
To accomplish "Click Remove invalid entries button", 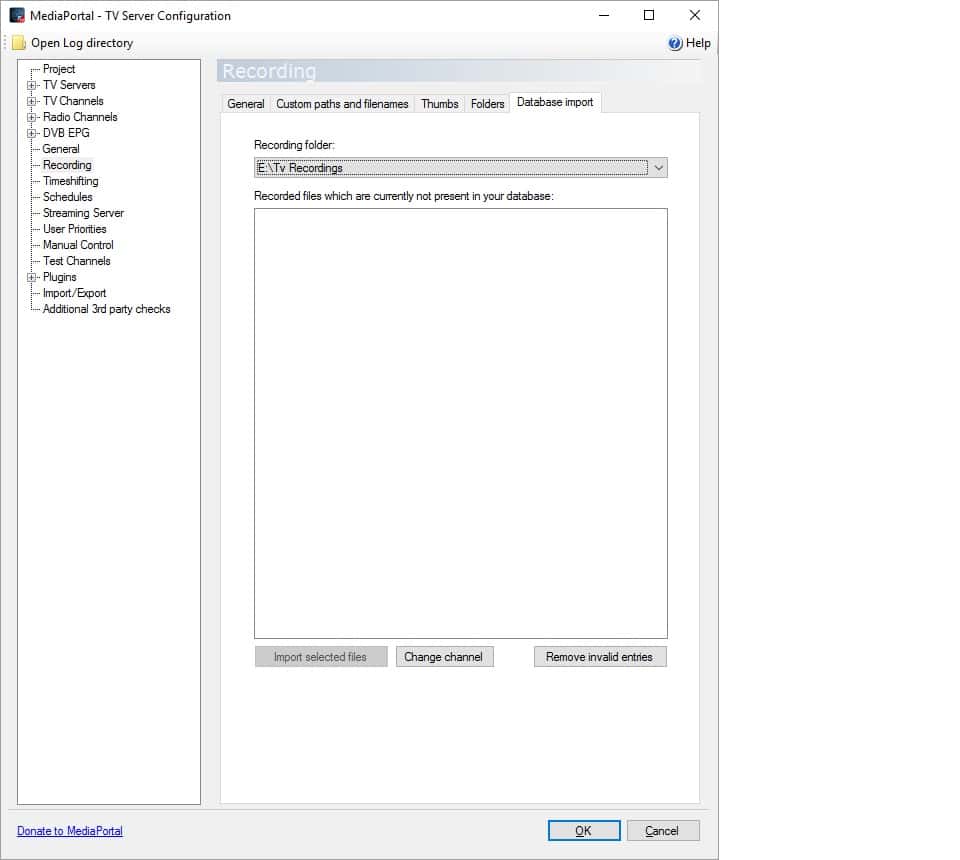I will (x=599, y=657).
